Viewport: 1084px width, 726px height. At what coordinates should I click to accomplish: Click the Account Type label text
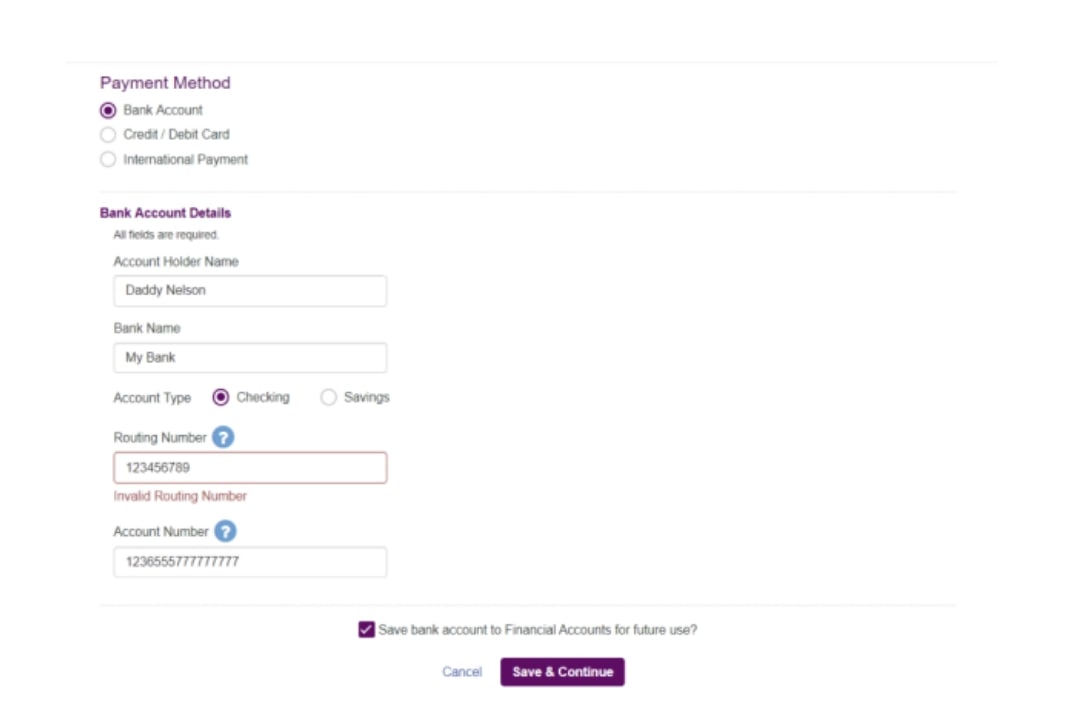[x=152, y=398]
